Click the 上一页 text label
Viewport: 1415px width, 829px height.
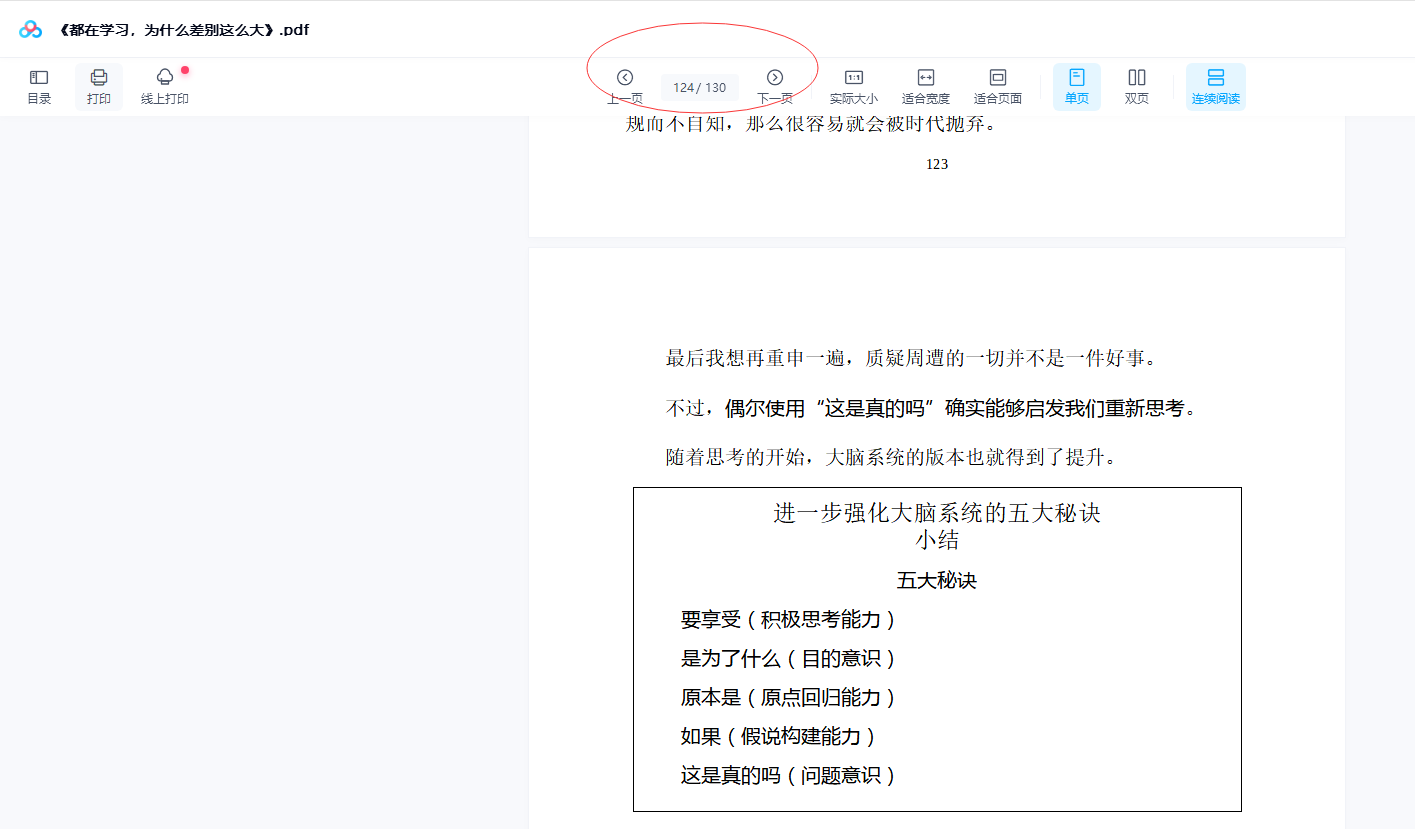tap(625, 100)
